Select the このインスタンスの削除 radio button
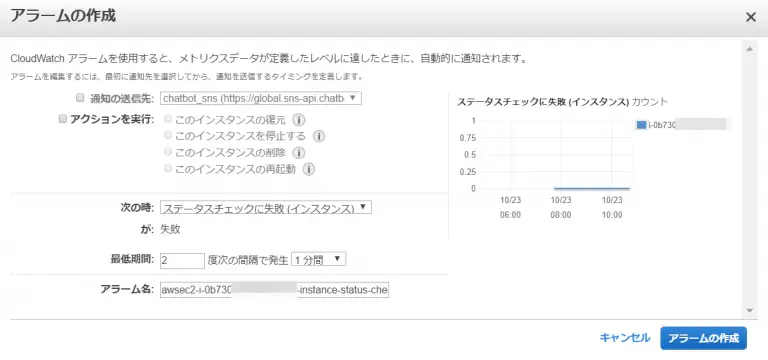768x360 pixels. [168, 152]
